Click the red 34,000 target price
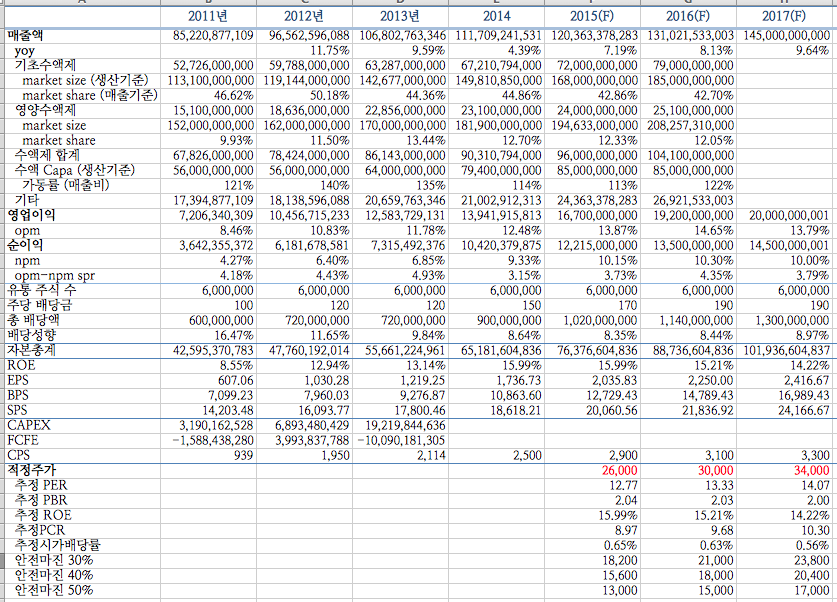Screen dimensions: 837x602 click(x=811, y=470)
